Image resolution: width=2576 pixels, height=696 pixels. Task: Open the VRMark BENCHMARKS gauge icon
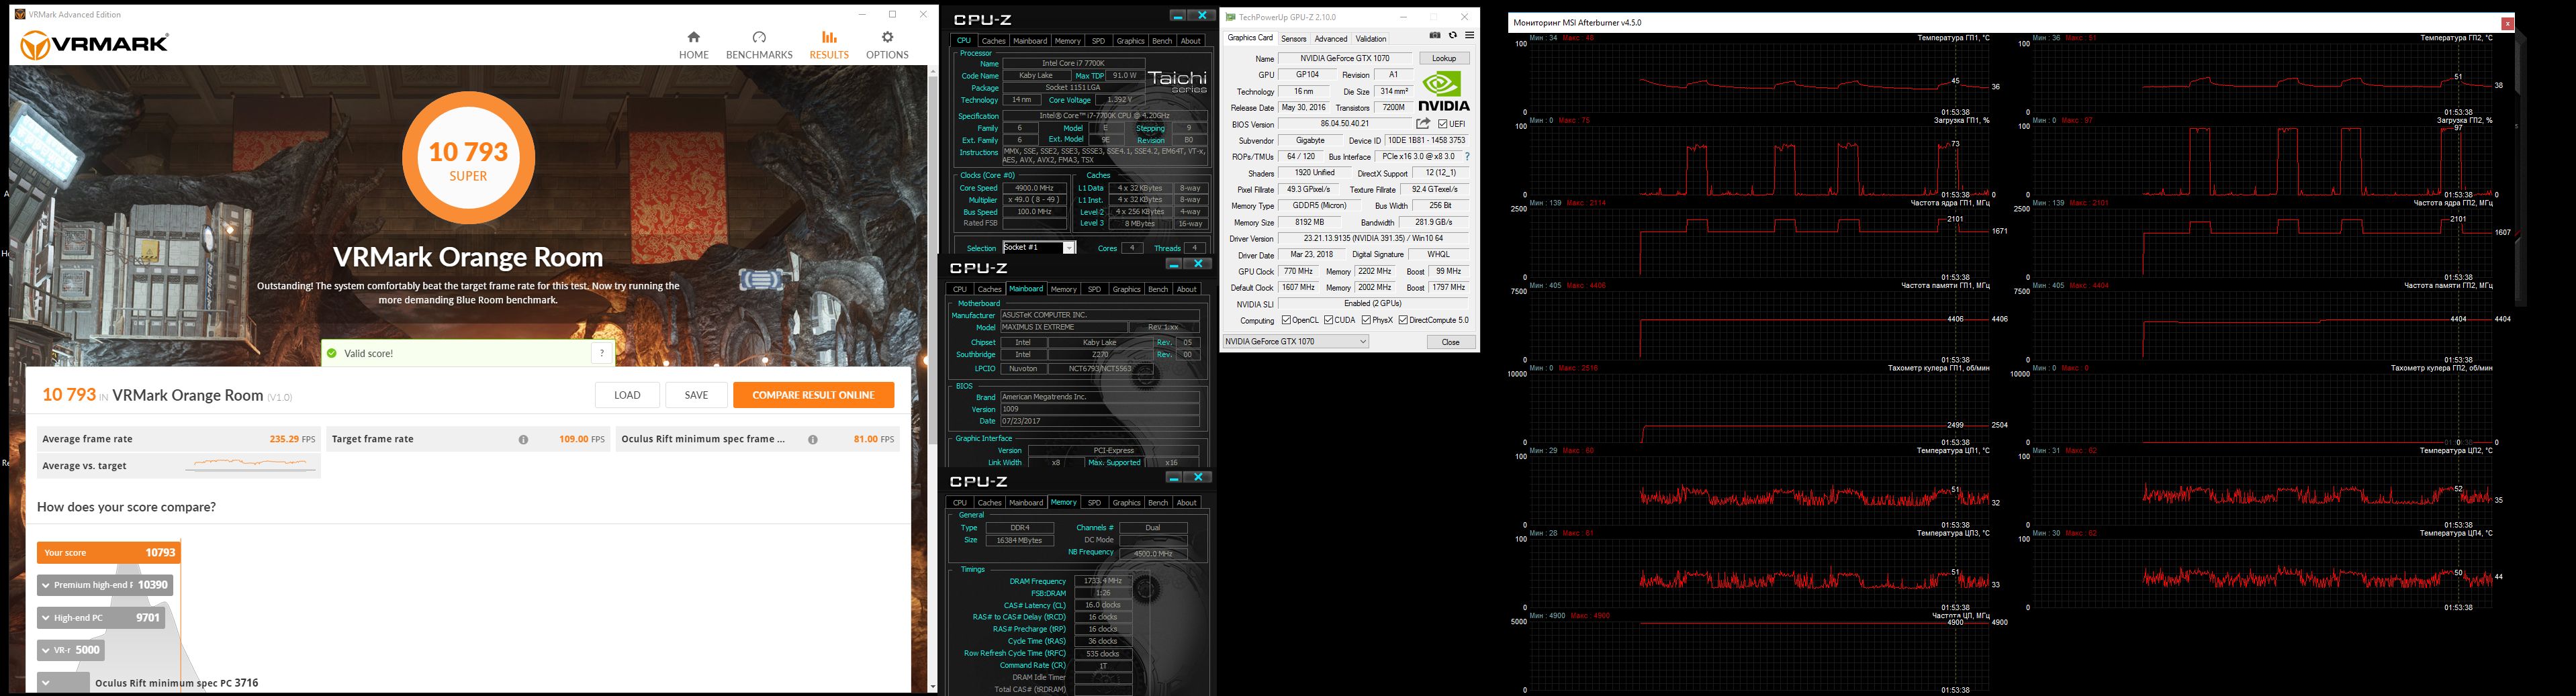pos(759,37)
